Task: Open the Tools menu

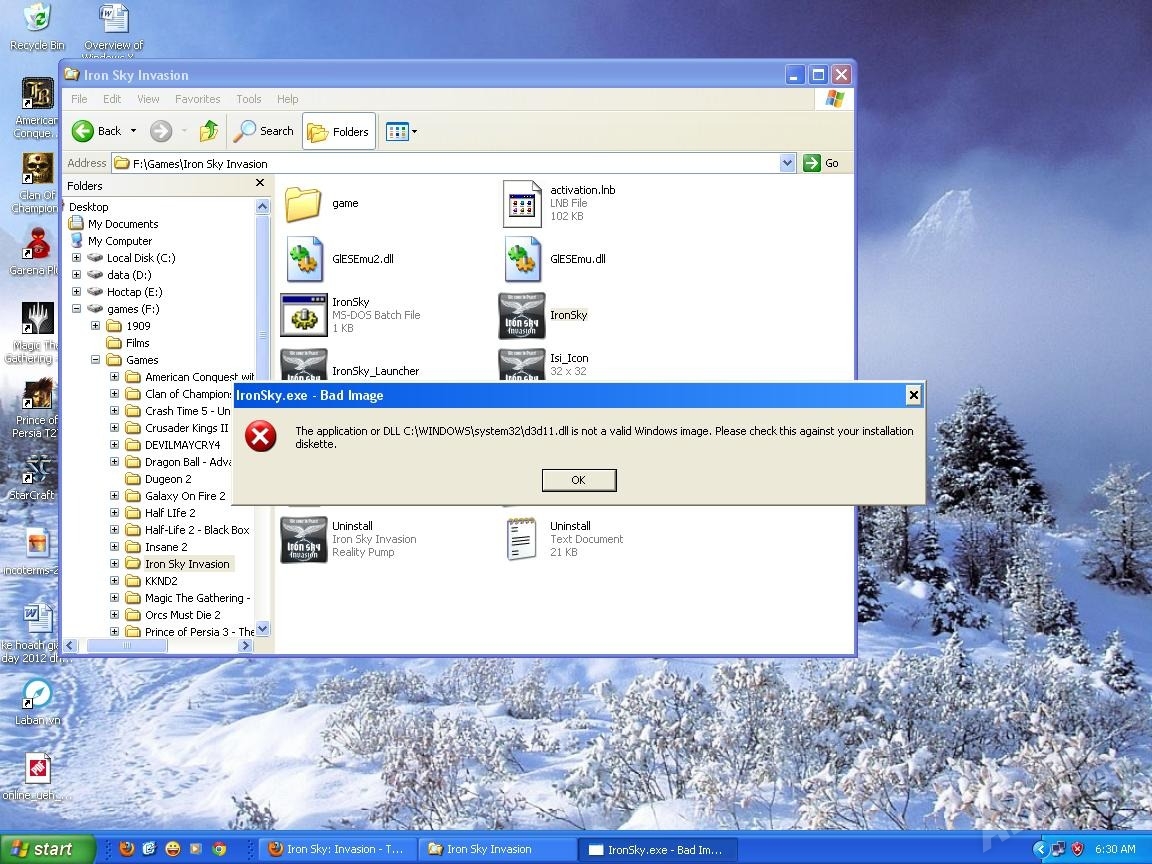Action: 248,99
